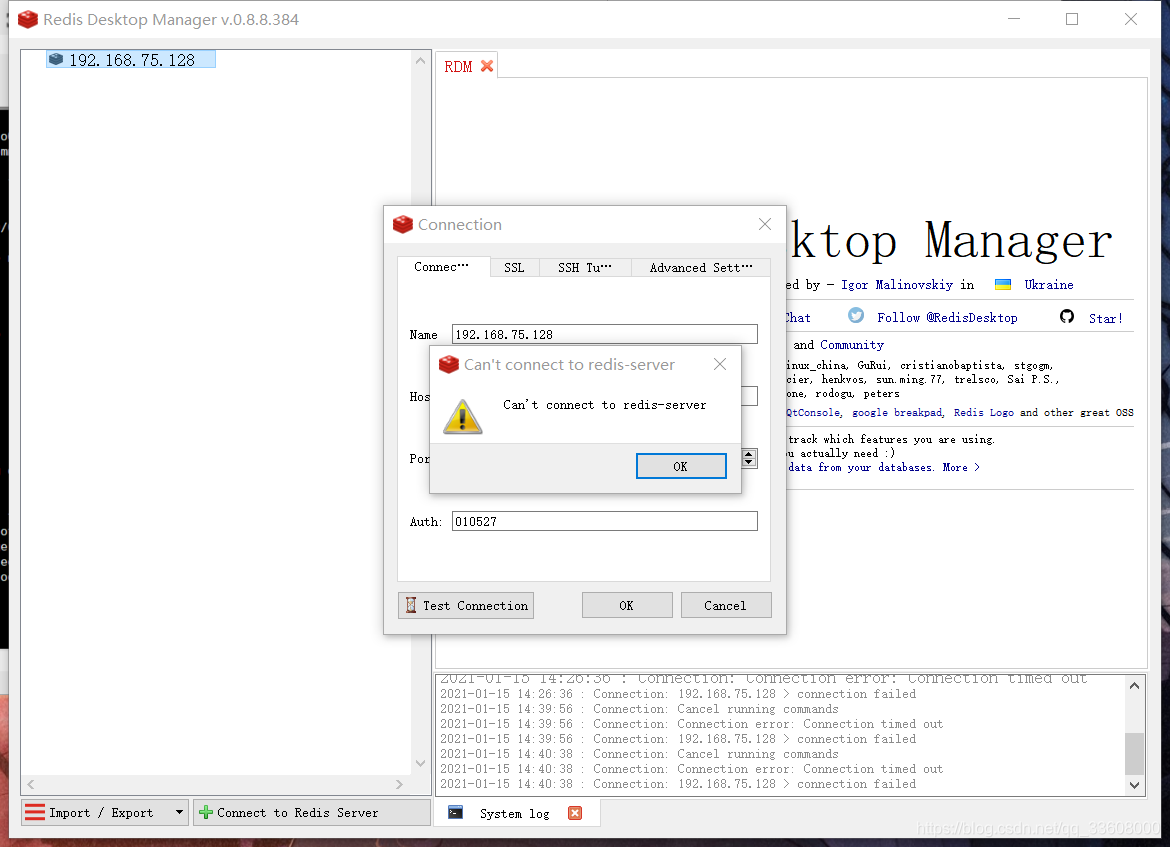Select the 192.168.75.128 server in the tree
Screen dimensions: 1170x847
click(x=131, y=60)
